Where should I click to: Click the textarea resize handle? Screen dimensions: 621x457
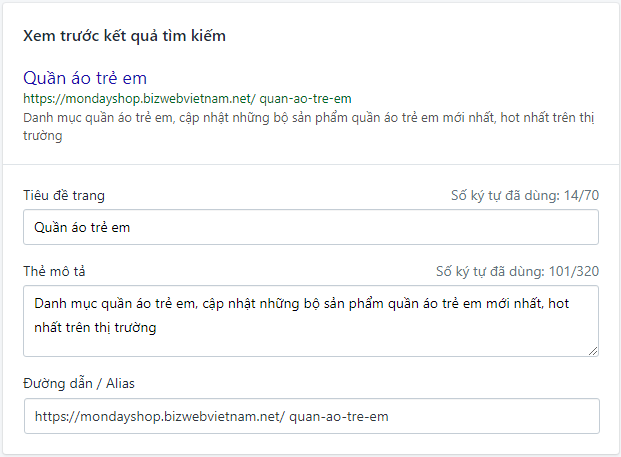tap(593, 350)
